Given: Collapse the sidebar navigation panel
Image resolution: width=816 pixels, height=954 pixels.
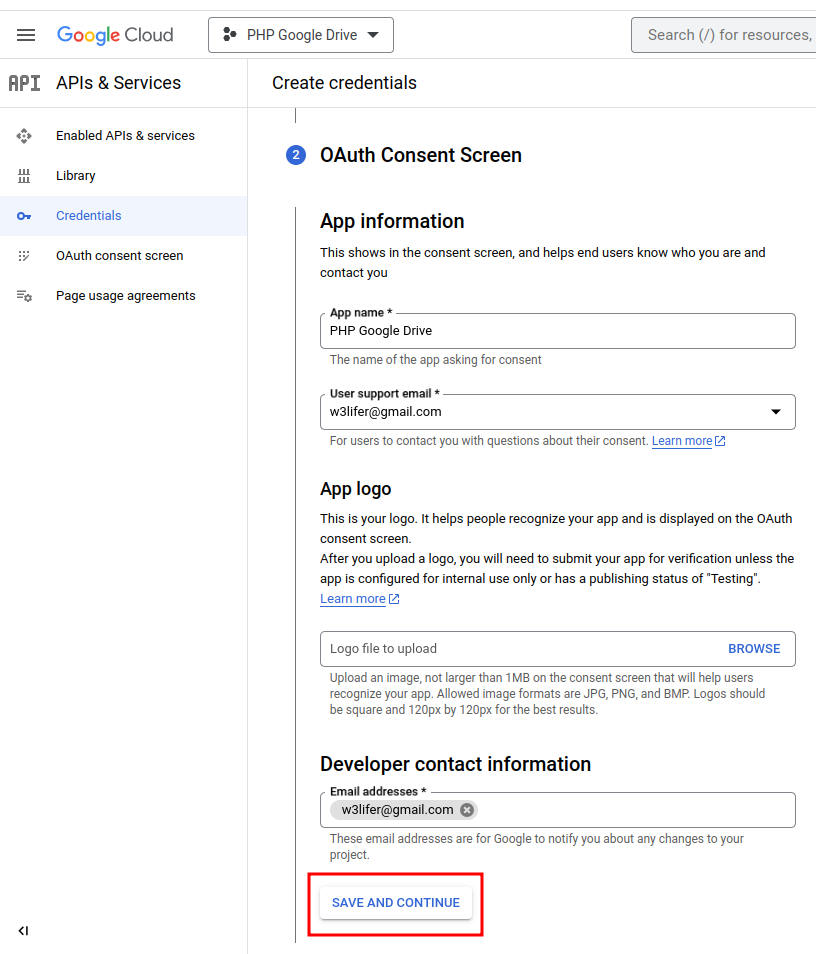Looking at the screenshot, I should [x=23, y=931].
